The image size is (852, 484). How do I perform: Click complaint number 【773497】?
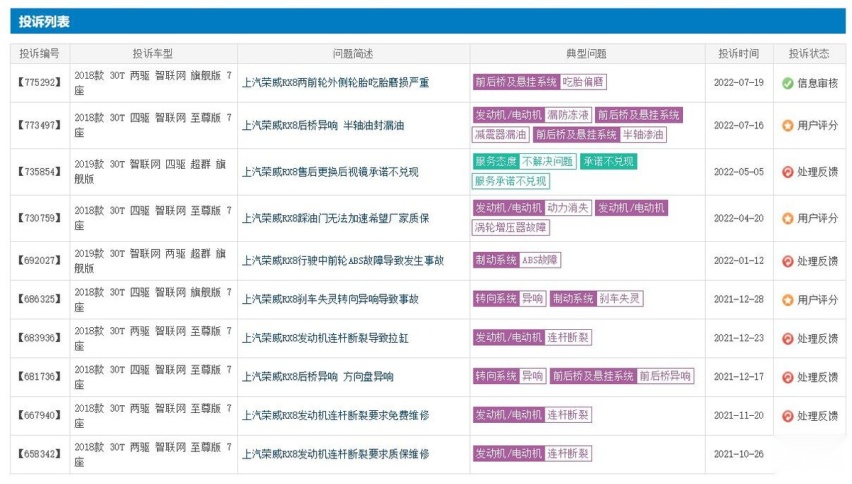39,125
